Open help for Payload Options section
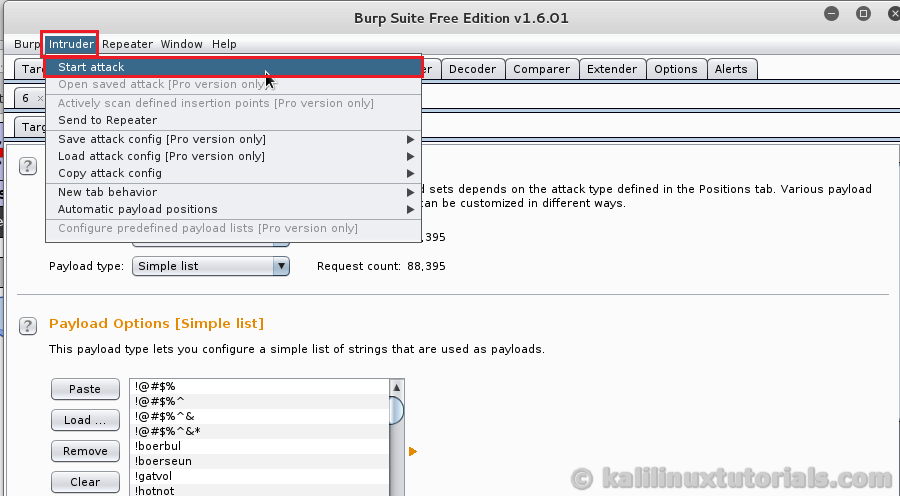Screen dimensions: 900x496 click(x=28, y=325)
